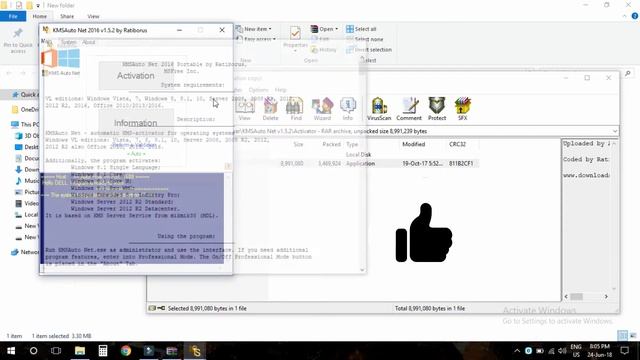The height and width of the screenshot is (360, 640).
Task: Open Windows Start menu
Action: tap(11, 351)
